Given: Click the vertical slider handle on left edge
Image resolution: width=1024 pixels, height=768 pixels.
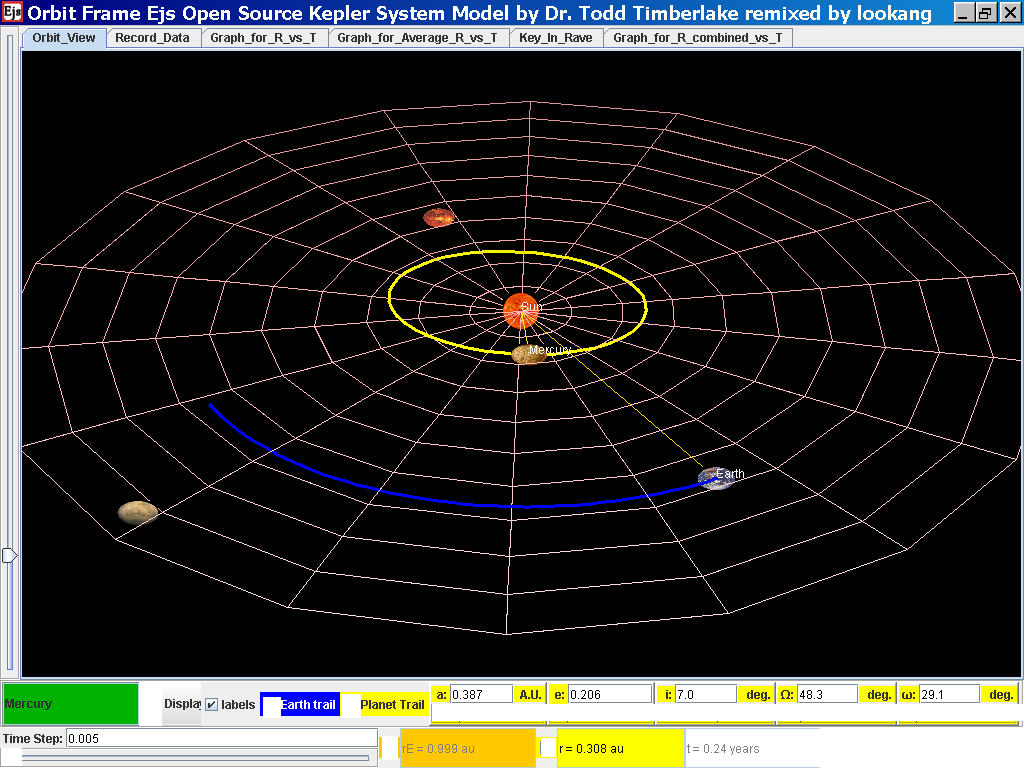Looking at the screenshot, I should [9, 555].
